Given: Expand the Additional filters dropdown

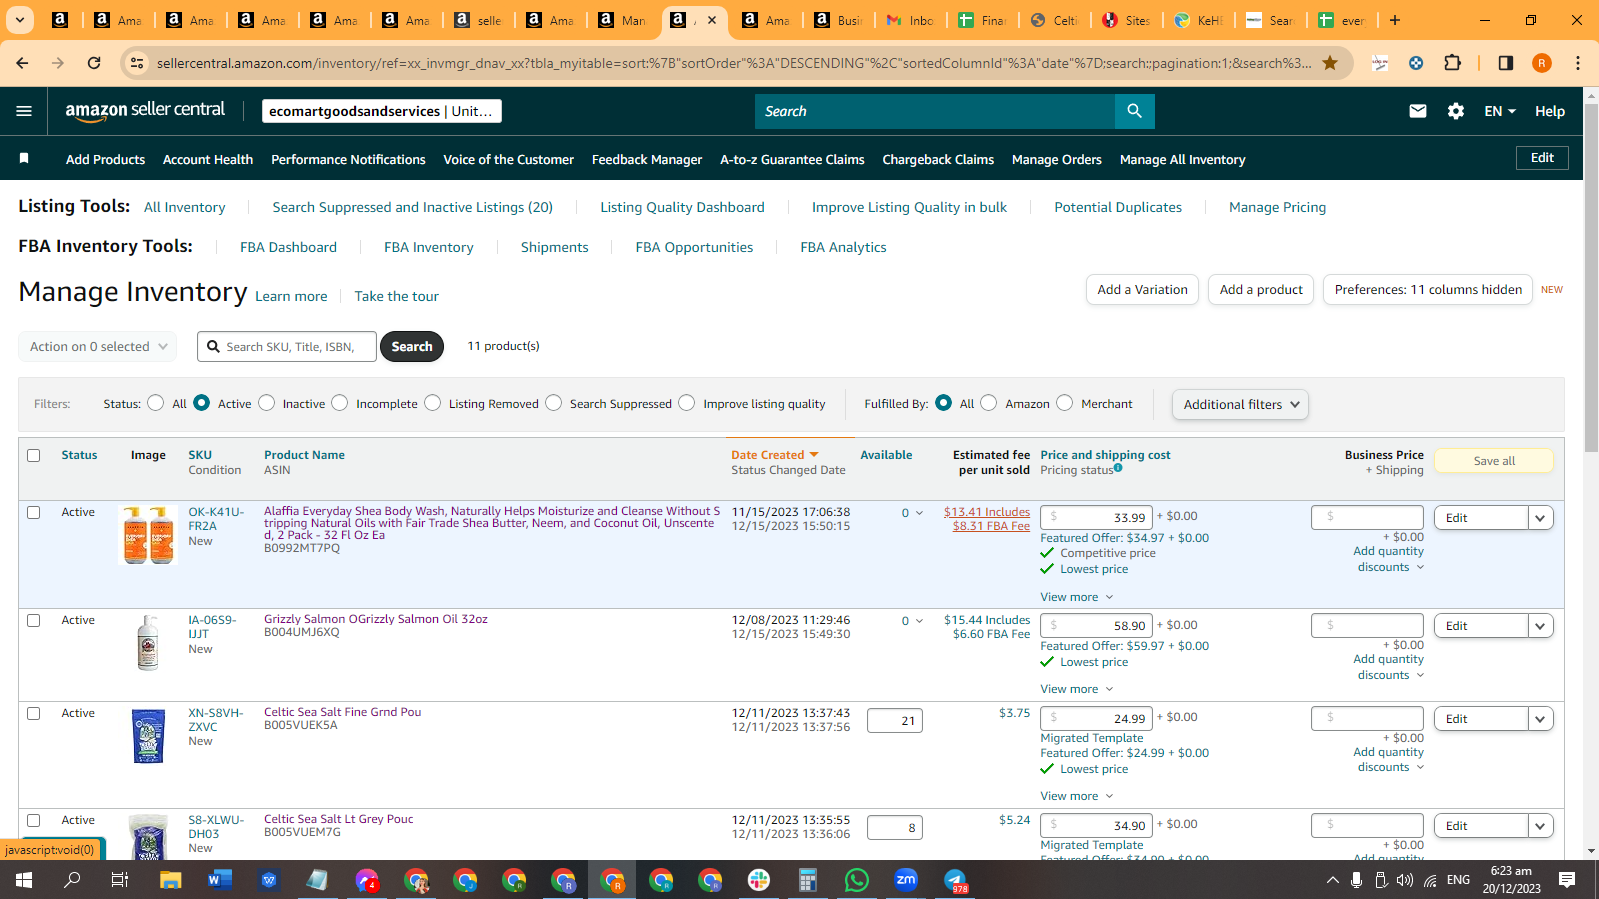Looking at the screenshot, I should [x=1240, y=404].
